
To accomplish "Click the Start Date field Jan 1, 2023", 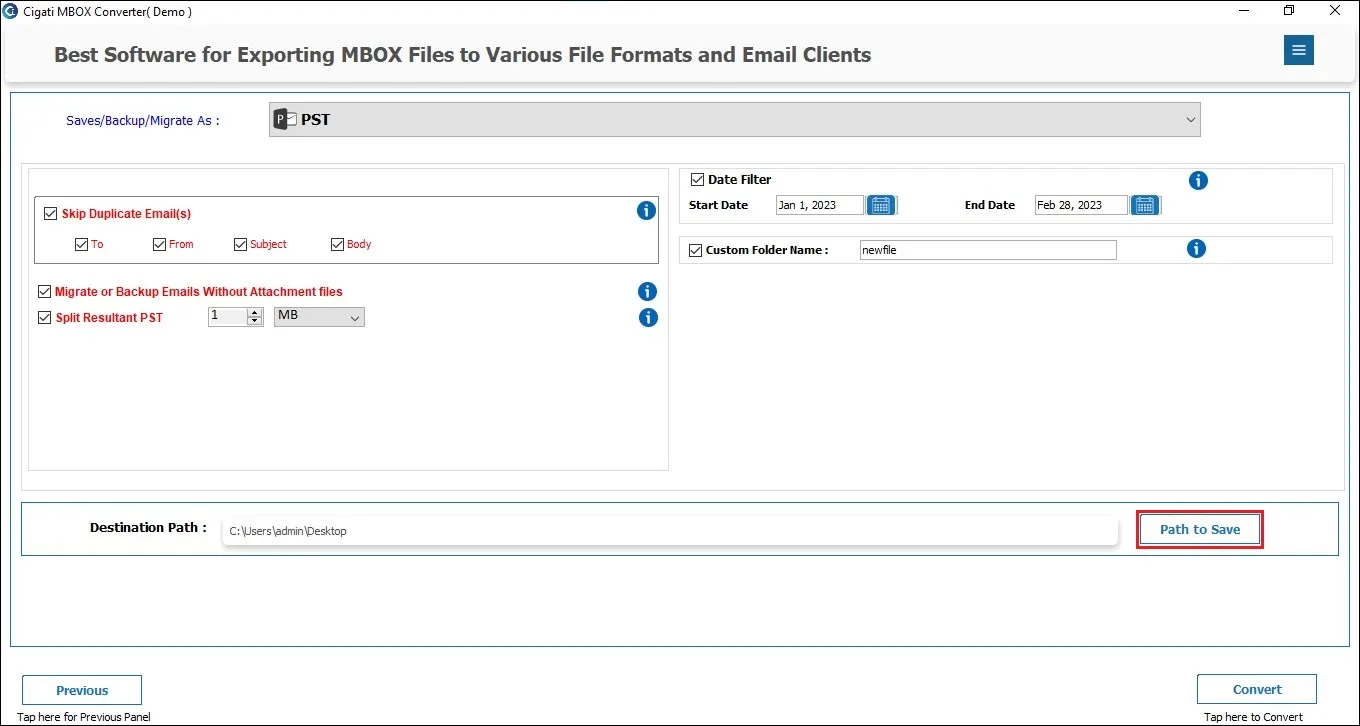I will click(820, 205).
